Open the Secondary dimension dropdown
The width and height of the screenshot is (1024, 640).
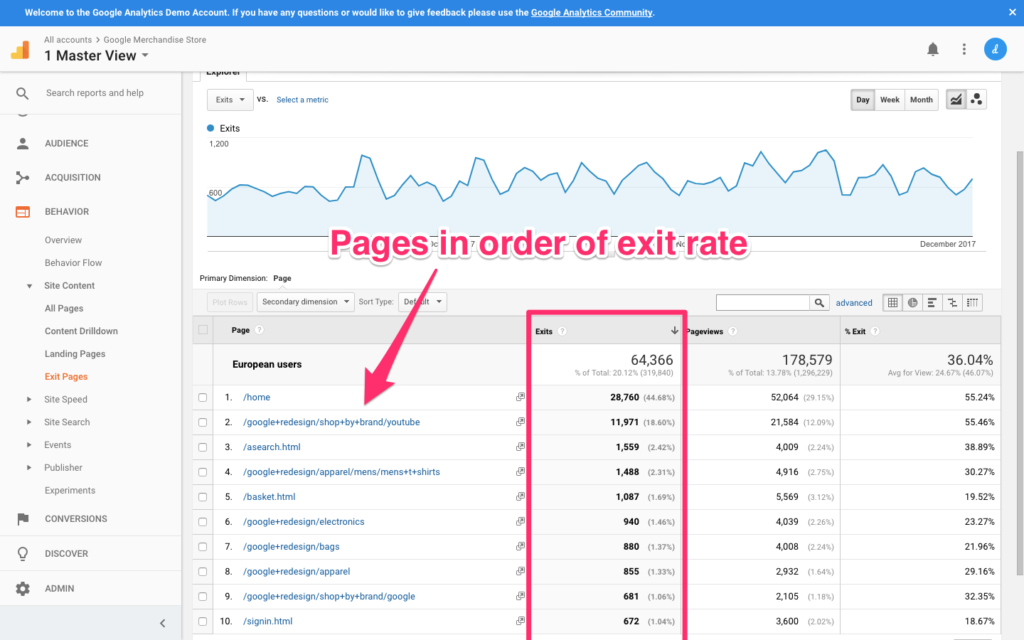305,302
